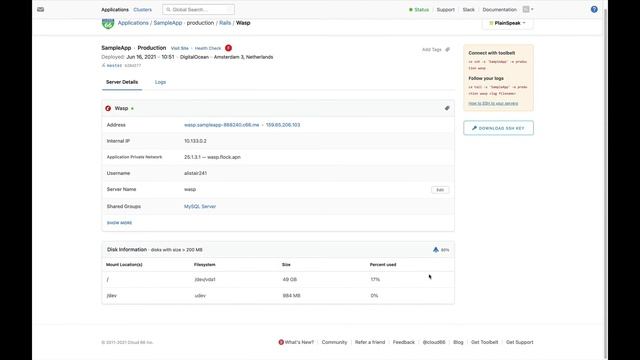Click the disk usage rocket icon
The image size is (640, 360).
(436, 249)
